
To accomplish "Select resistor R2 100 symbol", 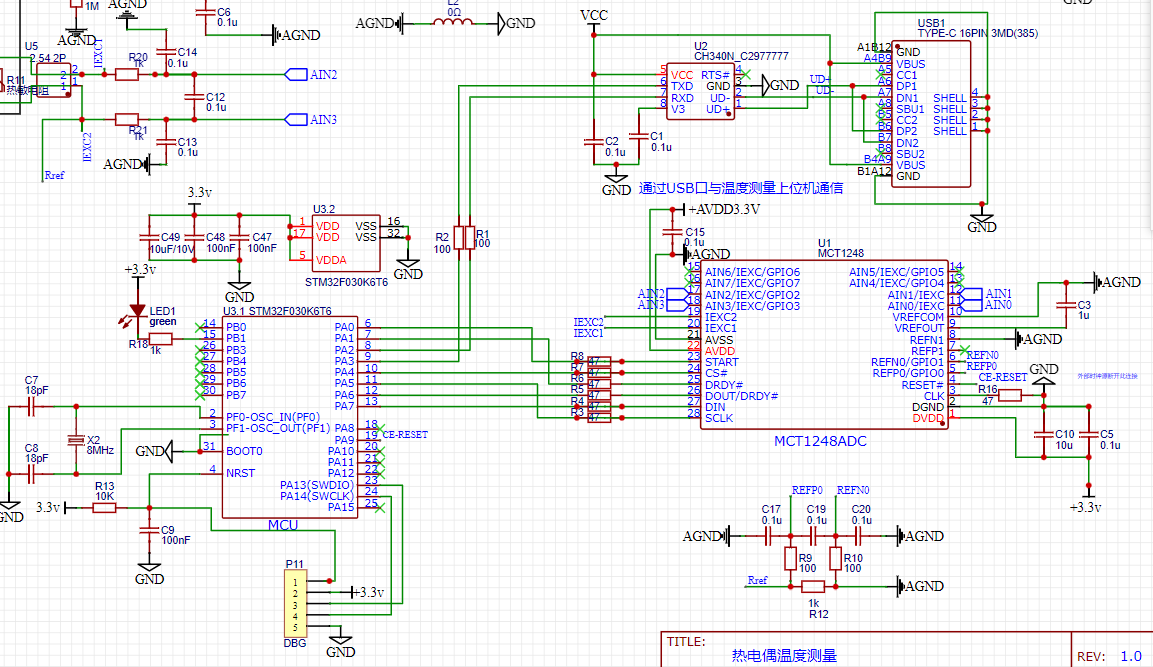I will pyautogui.click(x=459, y=238).
